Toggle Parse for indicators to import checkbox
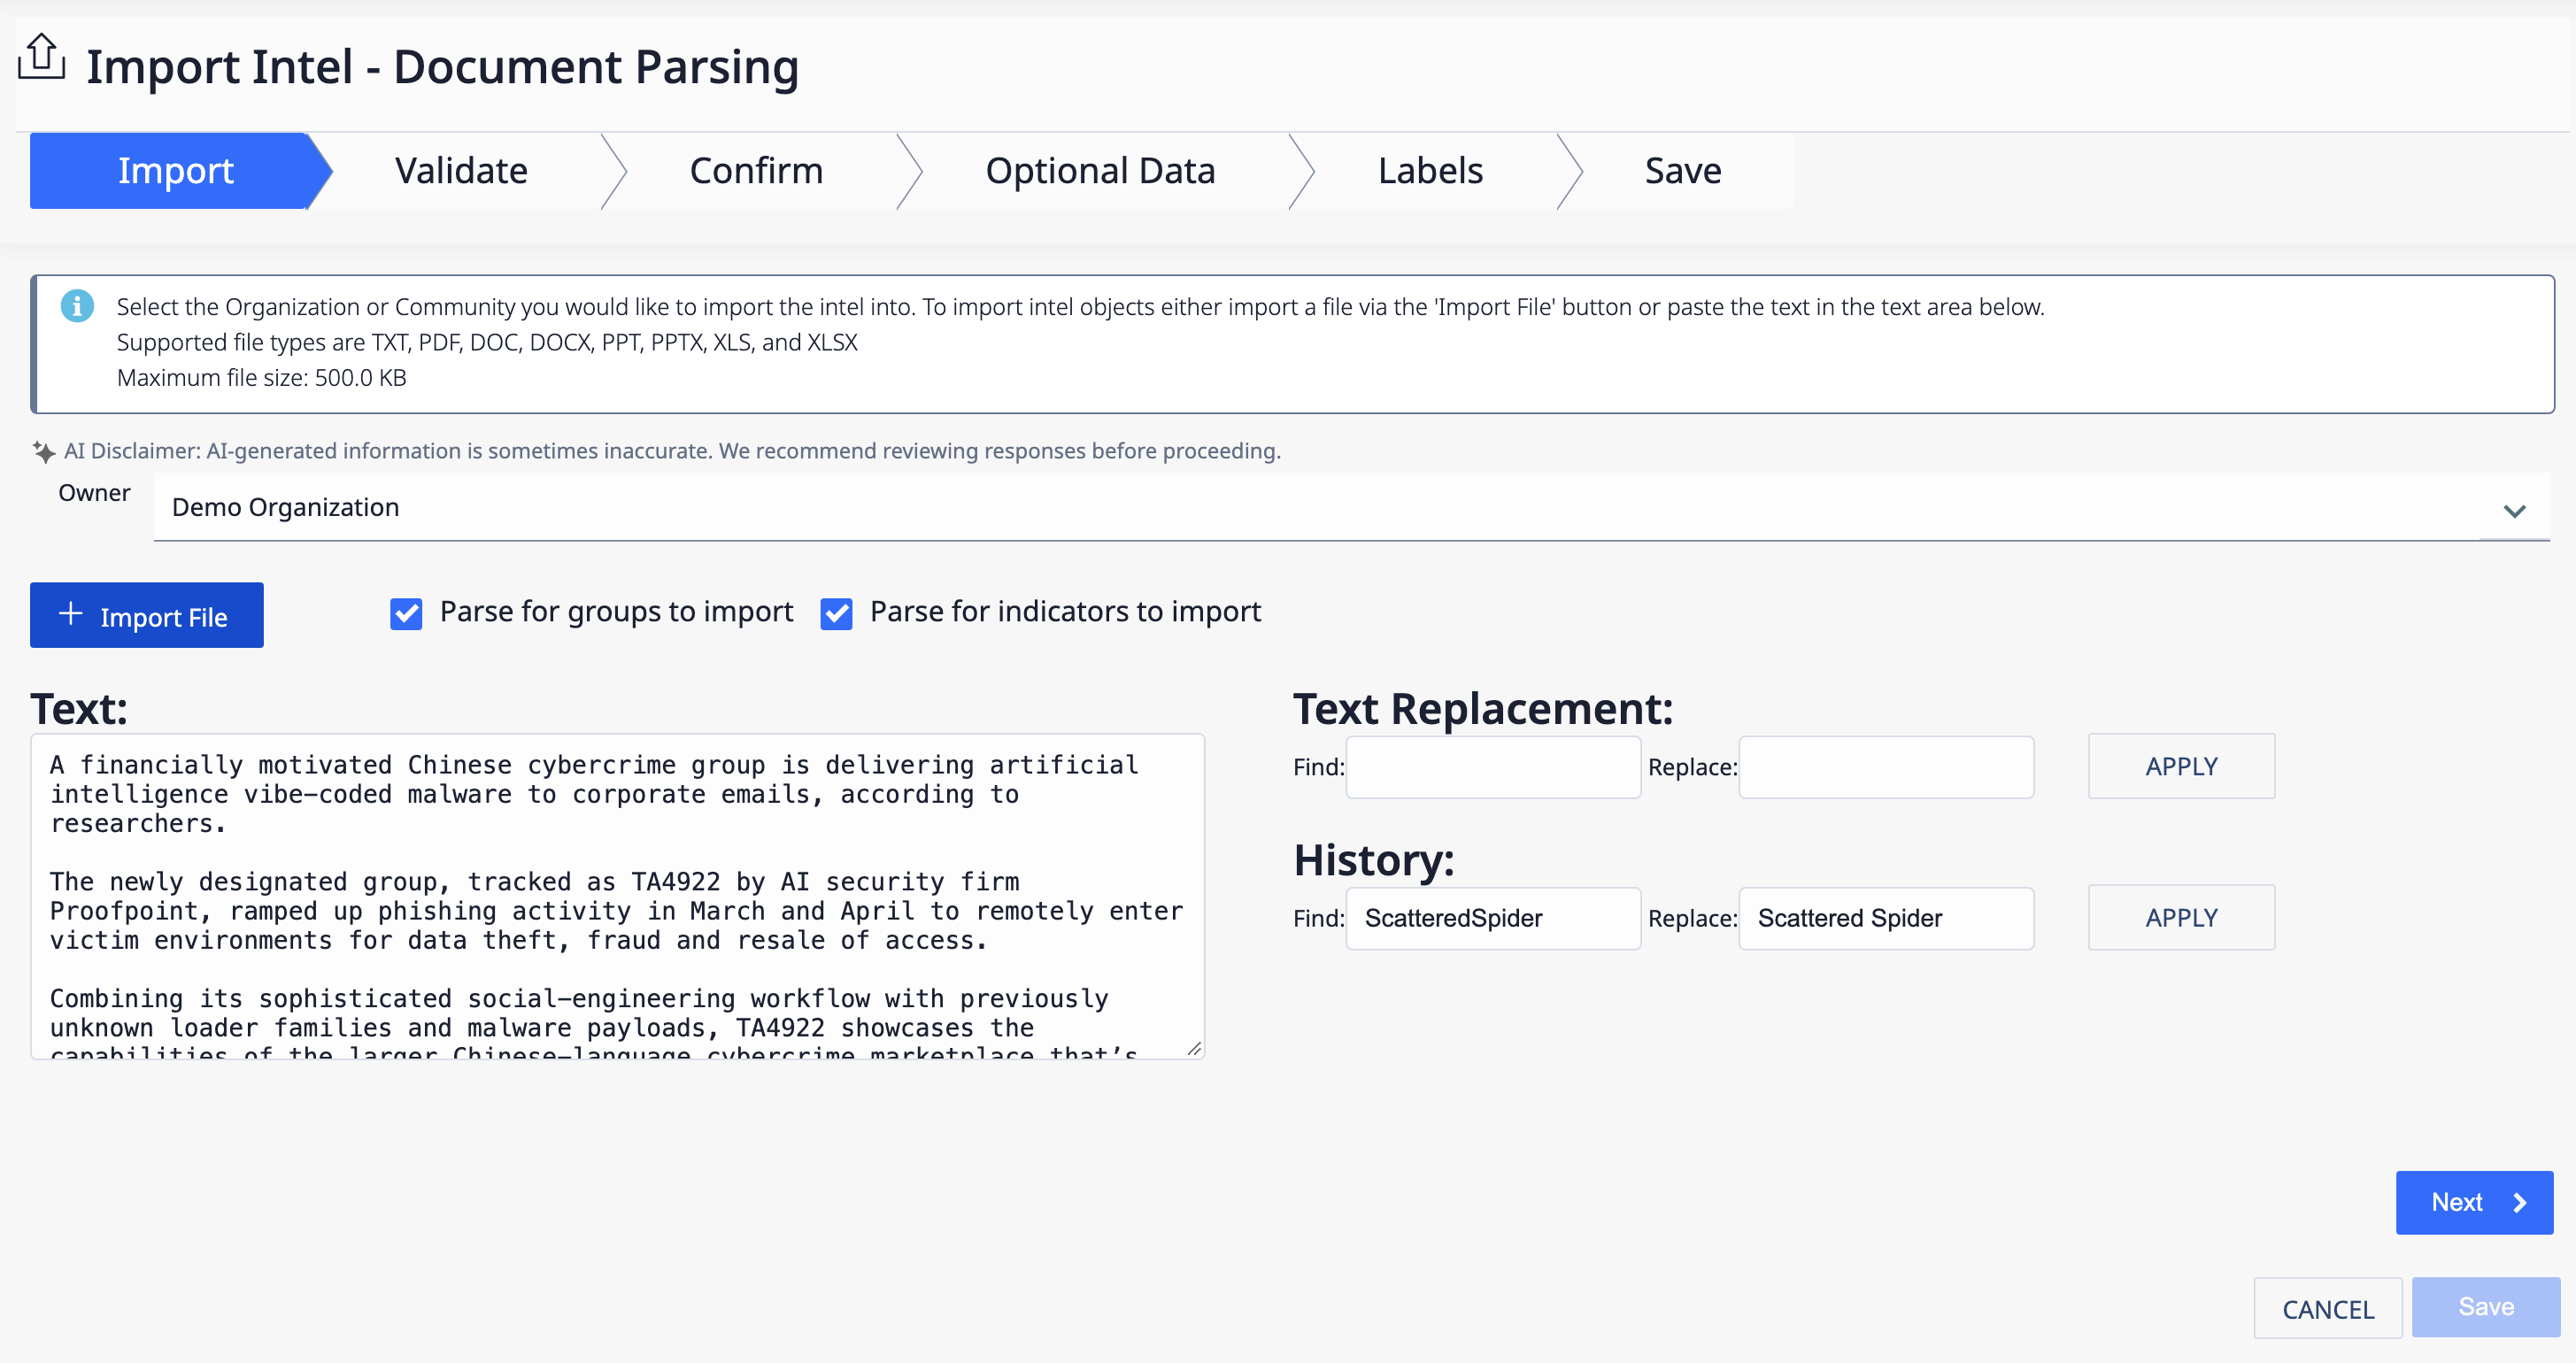The width and height of the screenshot is (2576, 1363). [836, 614]
